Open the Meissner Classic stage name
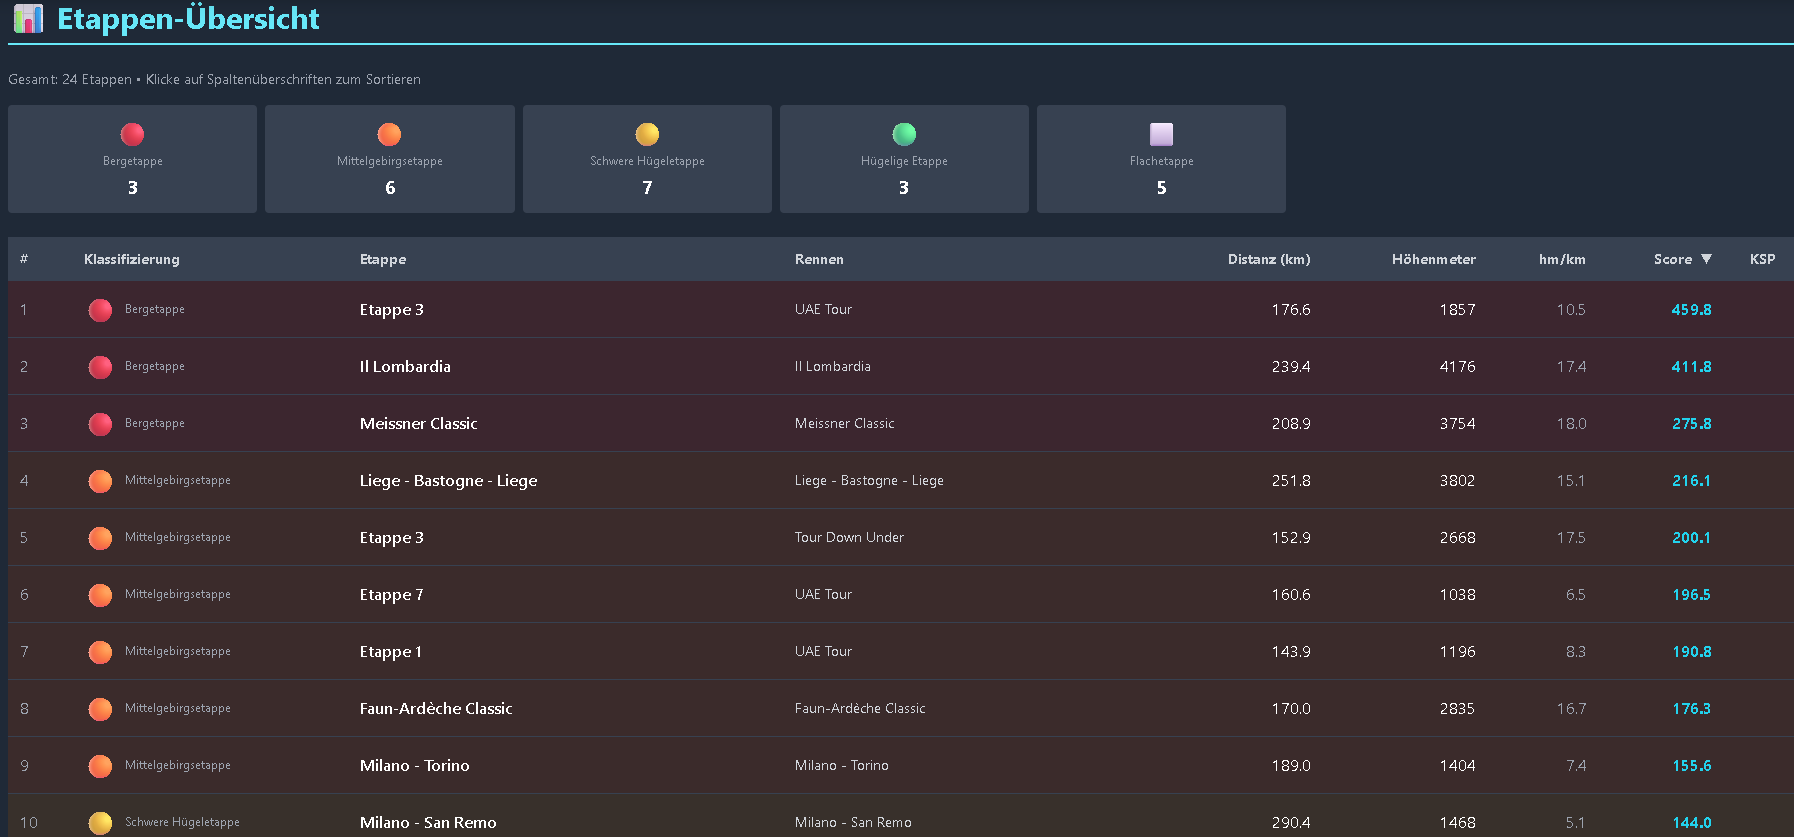Image resolution: width=1794 pixels, height=837 pixels. (418, 424)
